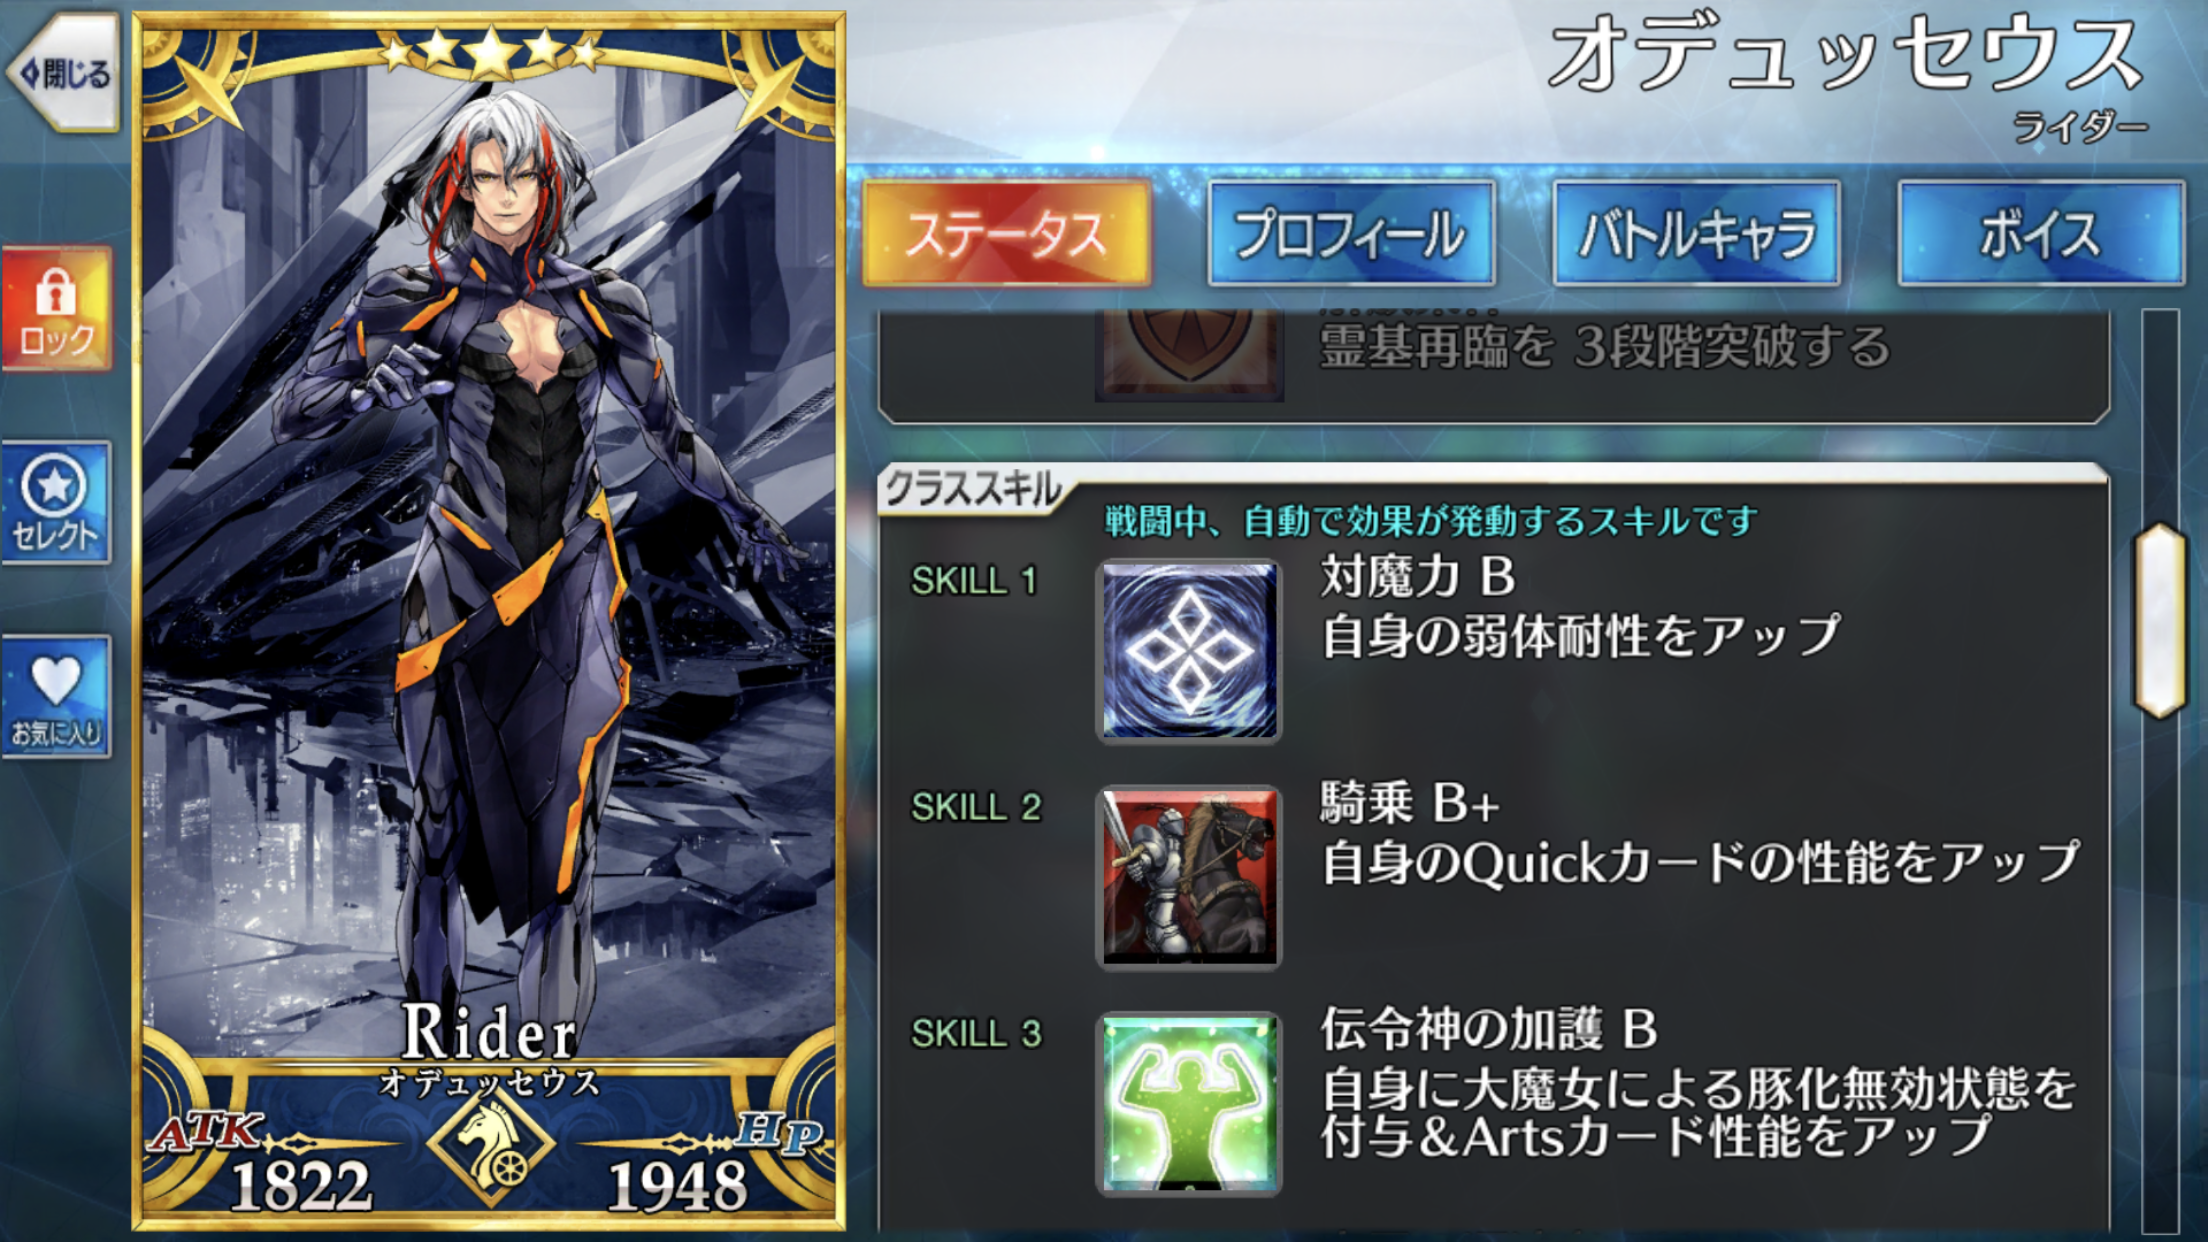The height and width of the screenshot is (1242, 2208).
Task: Click the クラススキル section header
Action: pyautogui.click(x=972, y=490)
